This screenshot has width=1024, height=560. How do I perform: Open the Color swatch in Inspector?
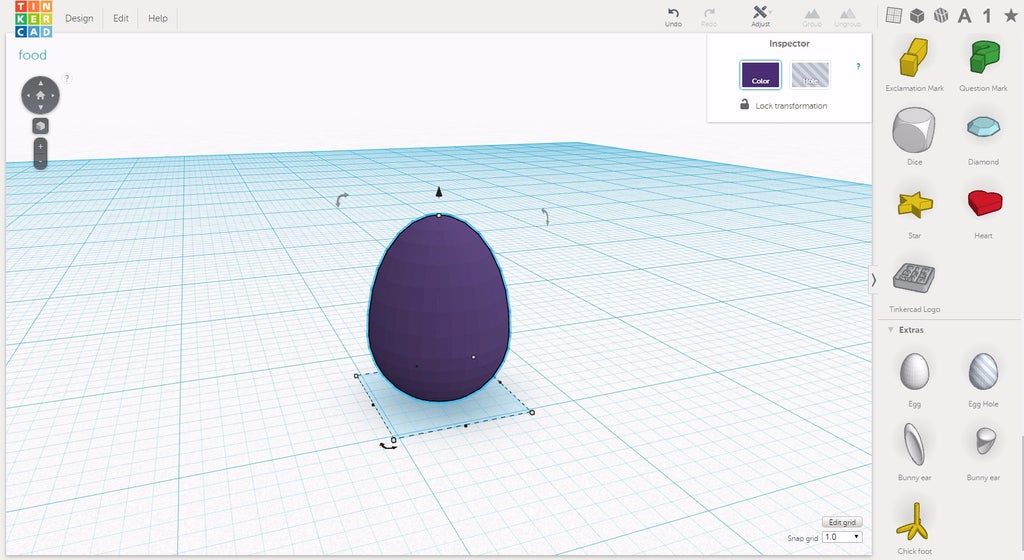pyautogui.click(x=760, y=74)
